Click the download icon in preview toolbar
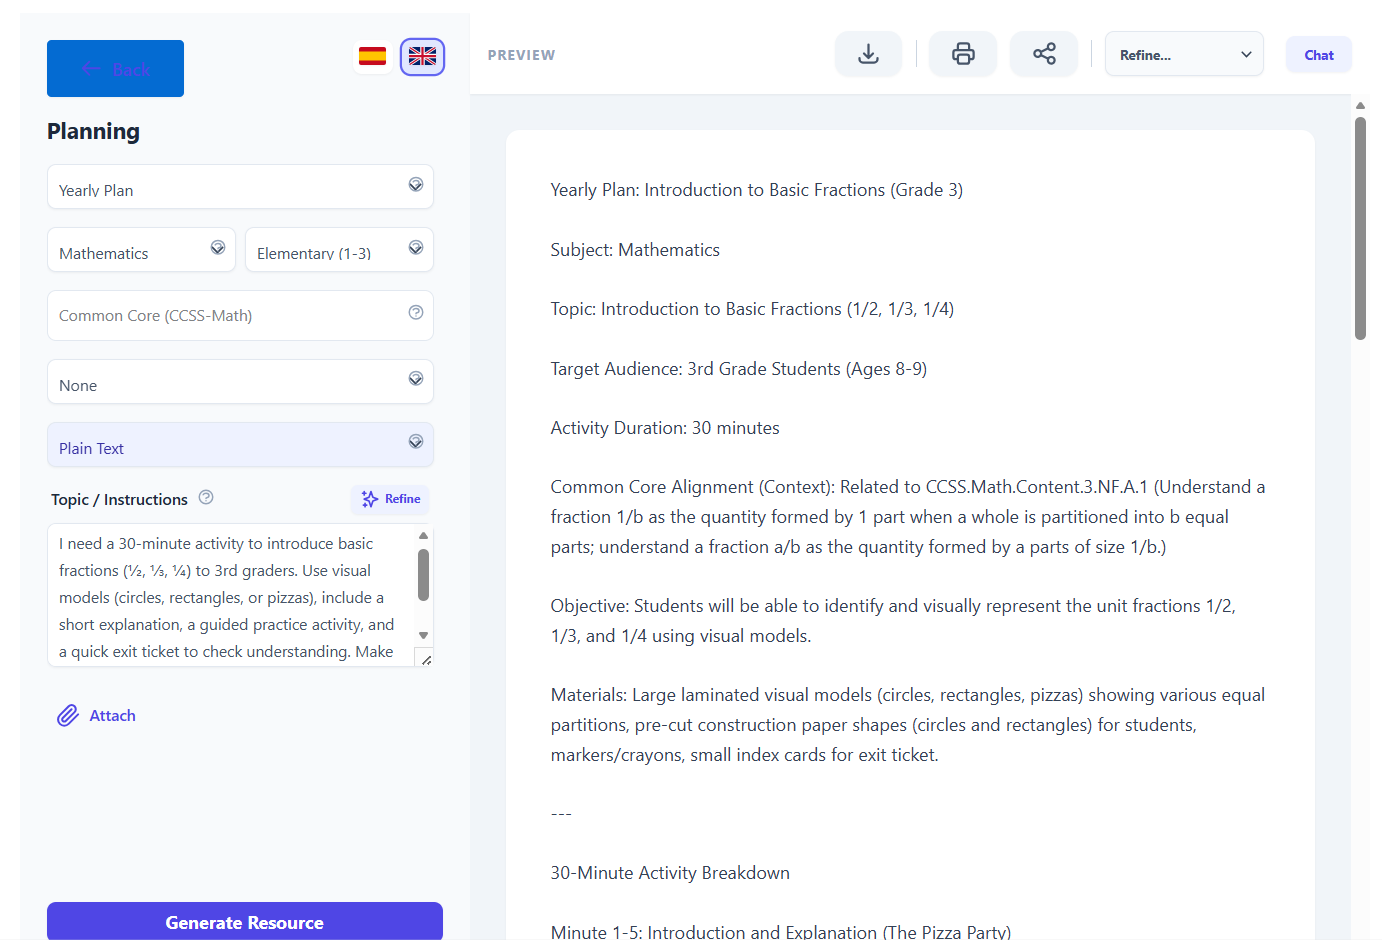 point(868,54)
